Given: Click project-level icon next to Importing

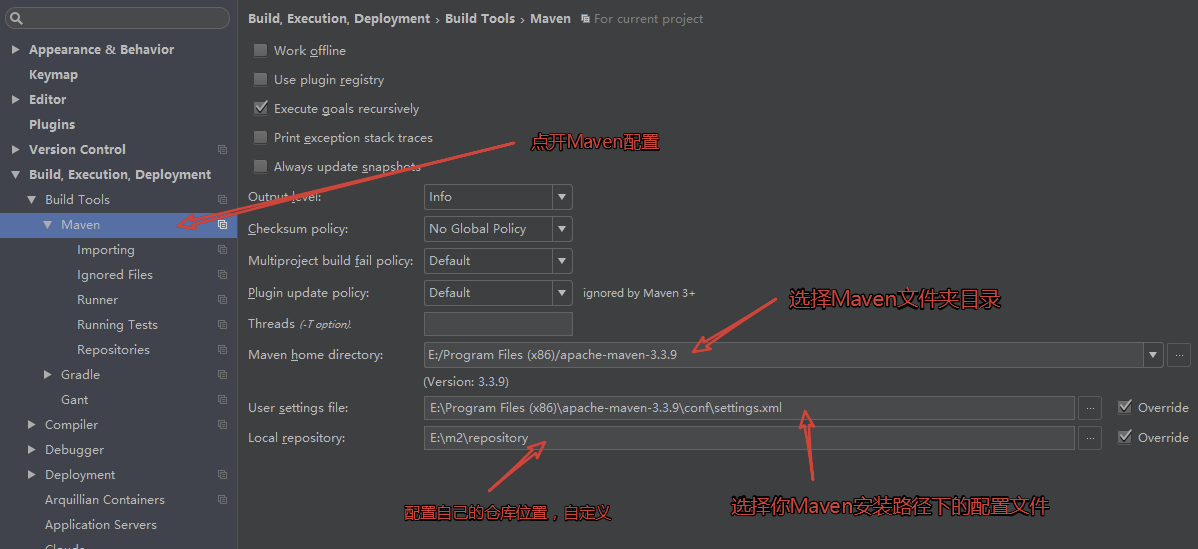Looking at the screenshot, I should tap(222, 250).
